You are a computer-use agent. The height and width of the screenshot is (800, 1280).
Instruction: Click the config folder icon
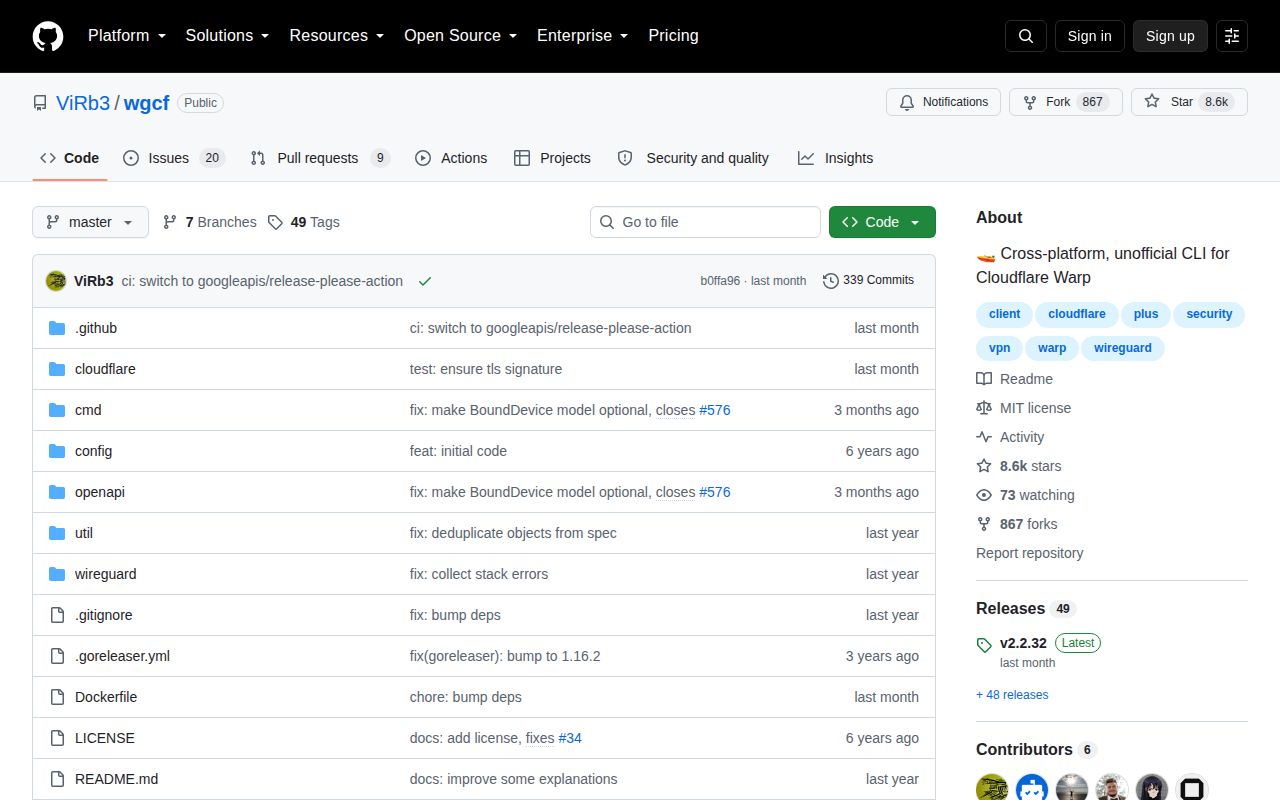(x=57, y=451)
